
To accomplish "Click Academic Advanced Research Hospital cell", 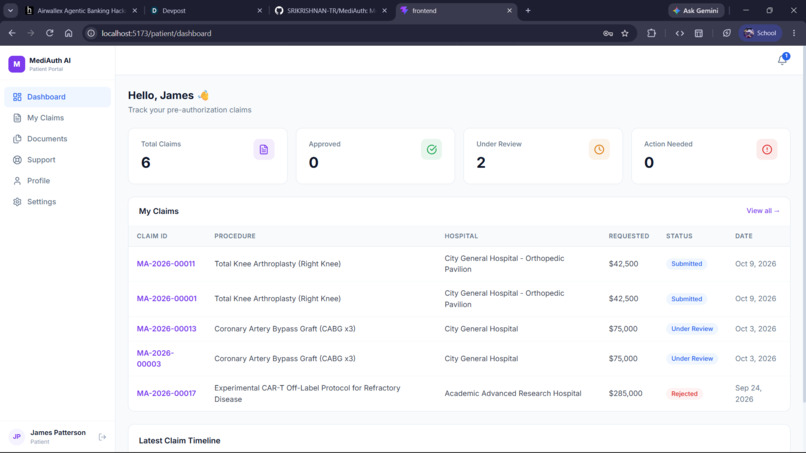I will coord(512,393).
